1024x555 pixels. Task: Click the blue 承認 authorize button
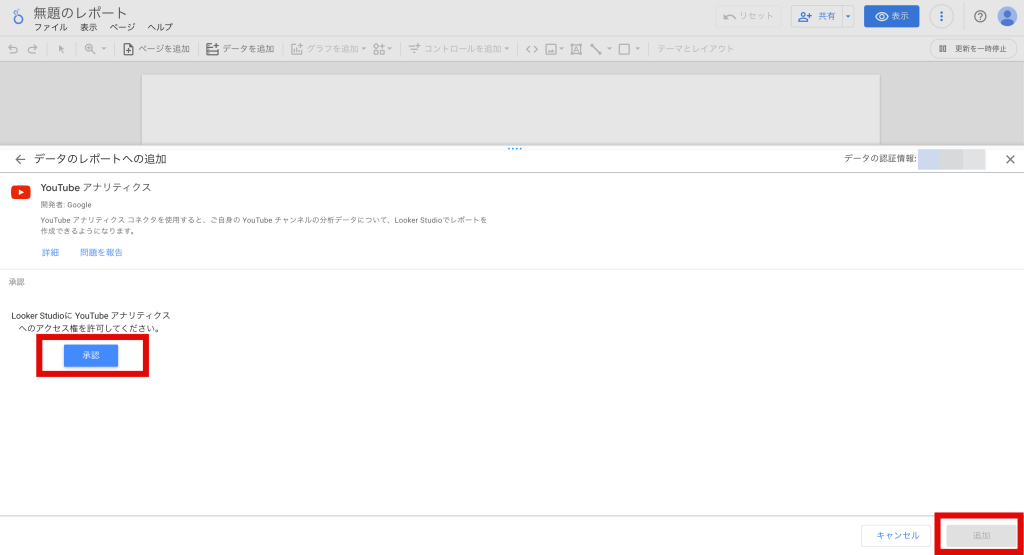click(91, 355)
